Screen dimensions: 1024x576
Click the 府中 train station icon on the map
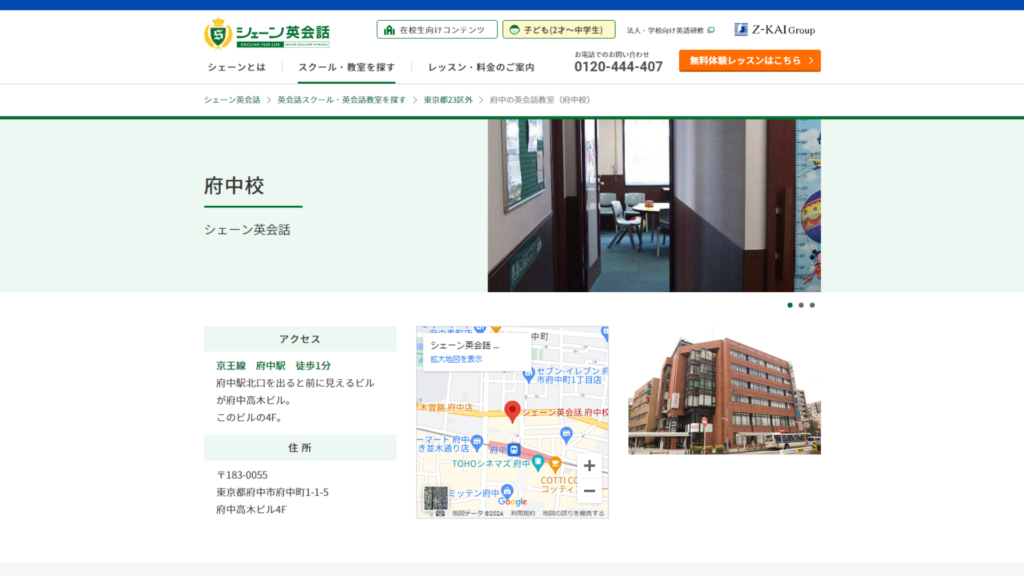point(514,449)
